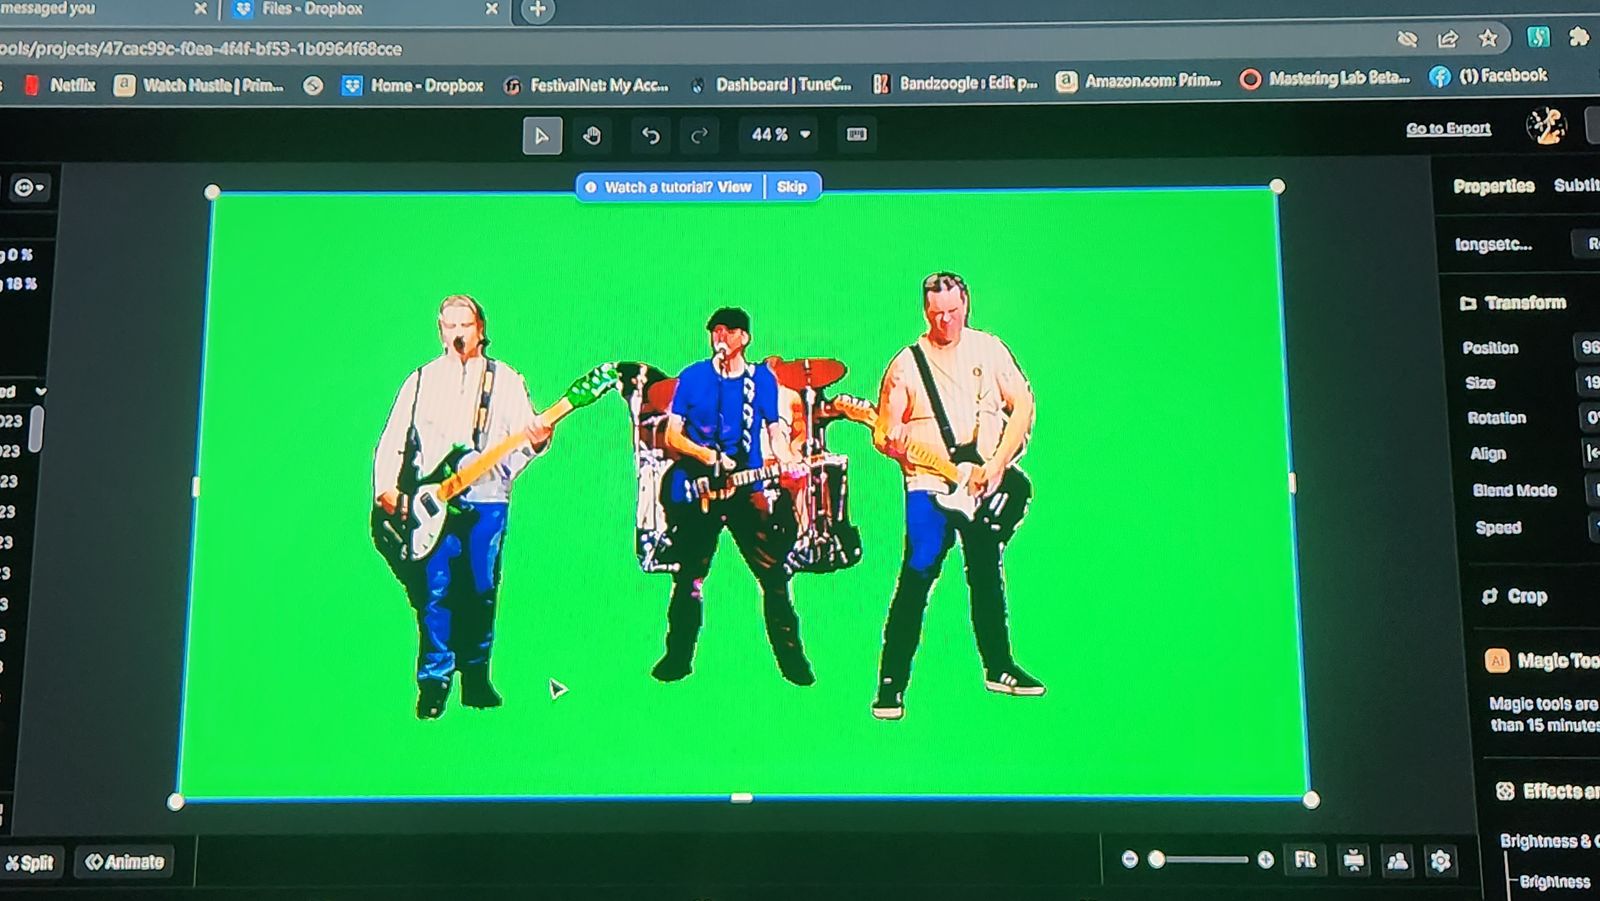Click the Split button
Image resolution: width=1600 pixels, height=901 pixels.
click(x=30, y=863)
